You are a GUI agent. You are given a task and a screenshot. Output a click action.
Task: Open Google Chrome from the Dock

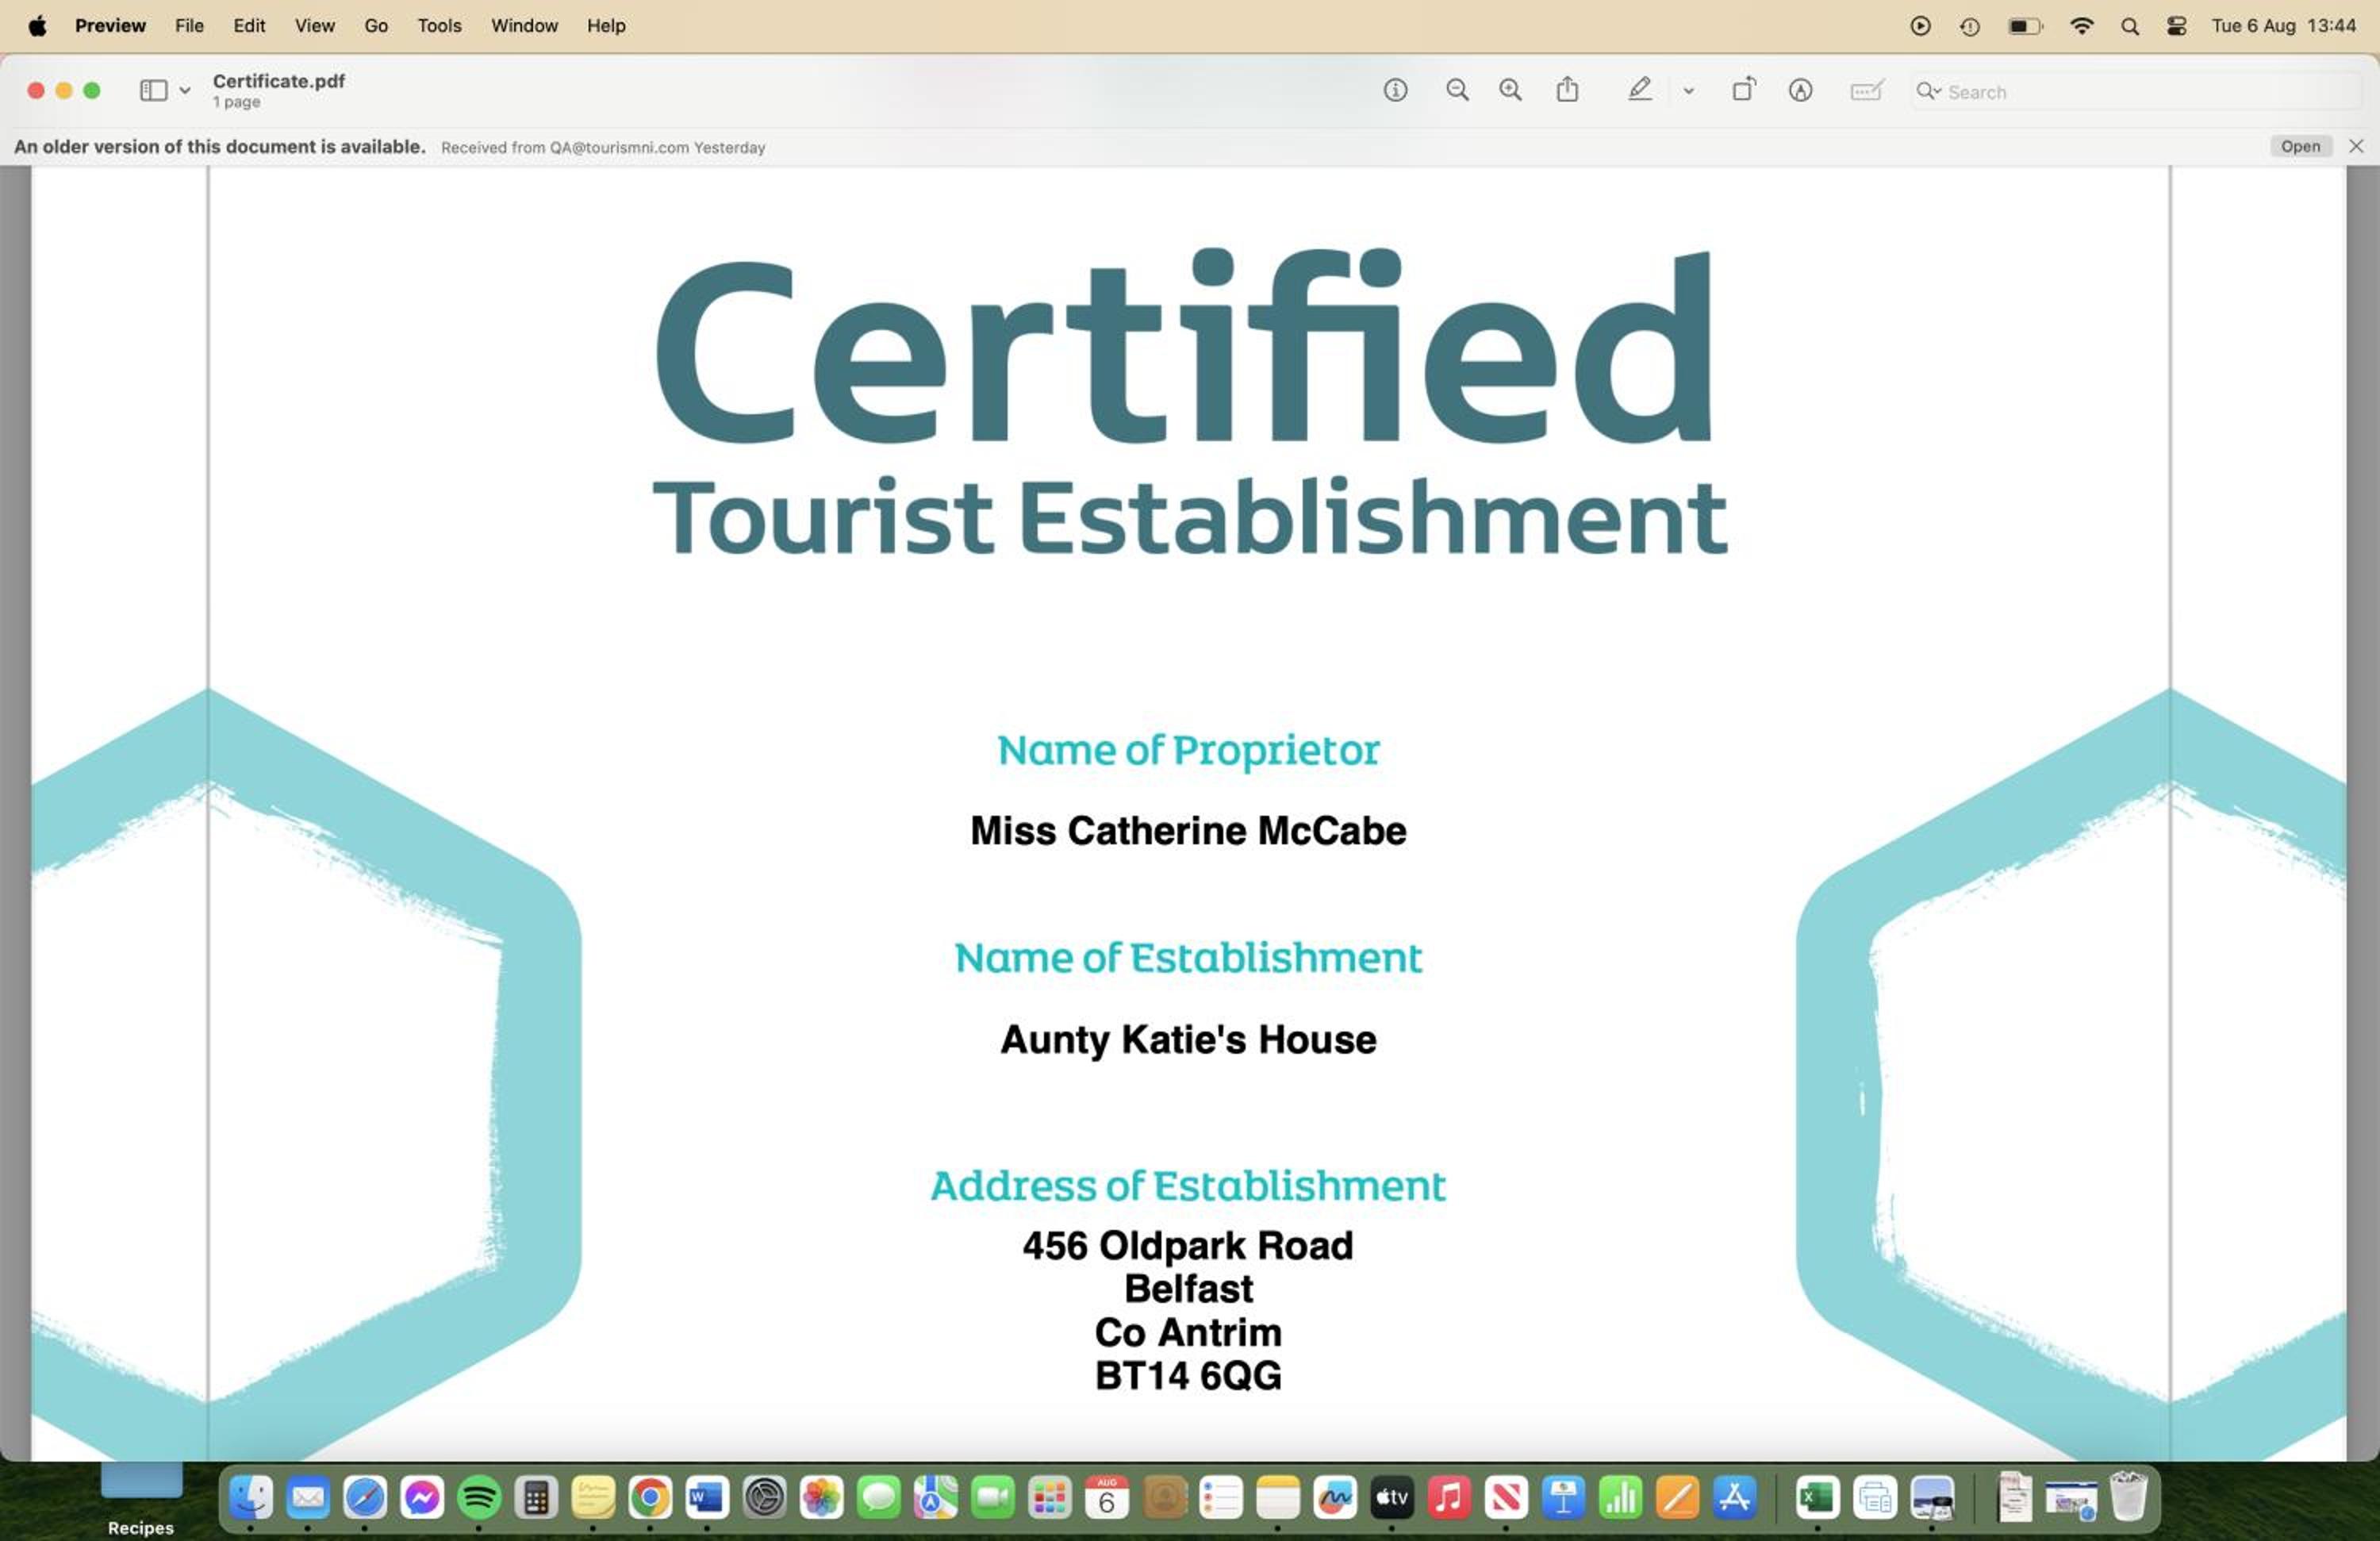(650, 1497)
